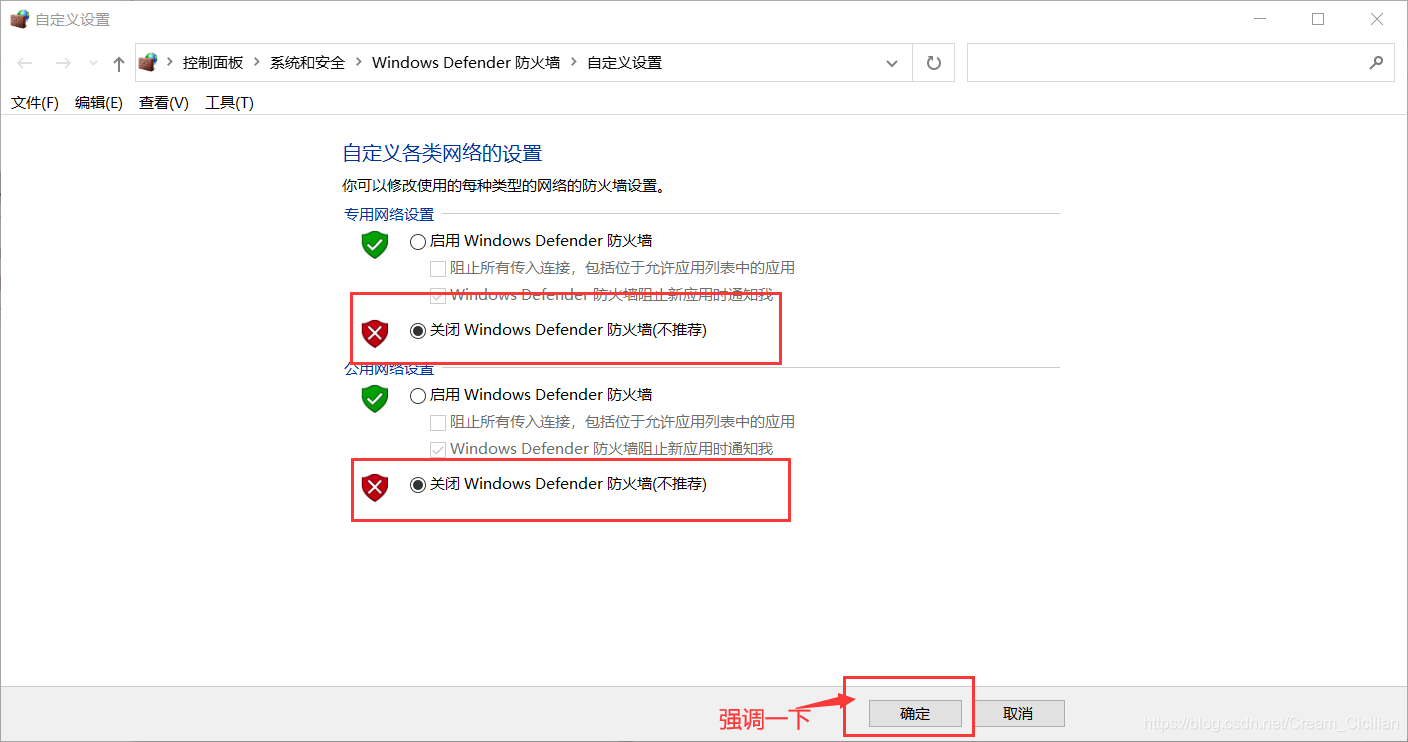
Task: Click the refresh icon beside address bar
Action: (934, 63)
